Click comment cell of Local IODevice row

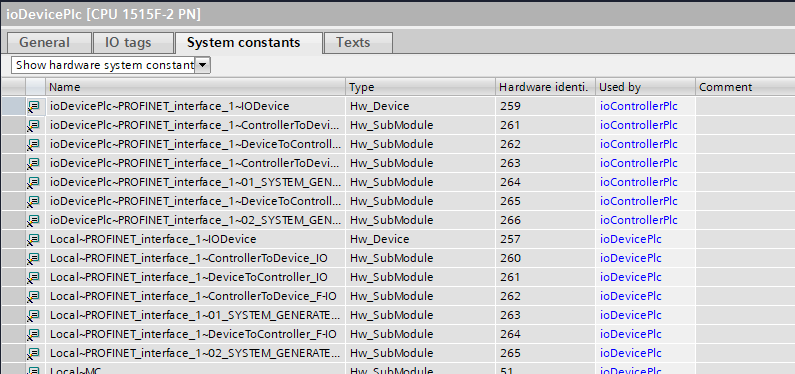(x=745, y=239)
